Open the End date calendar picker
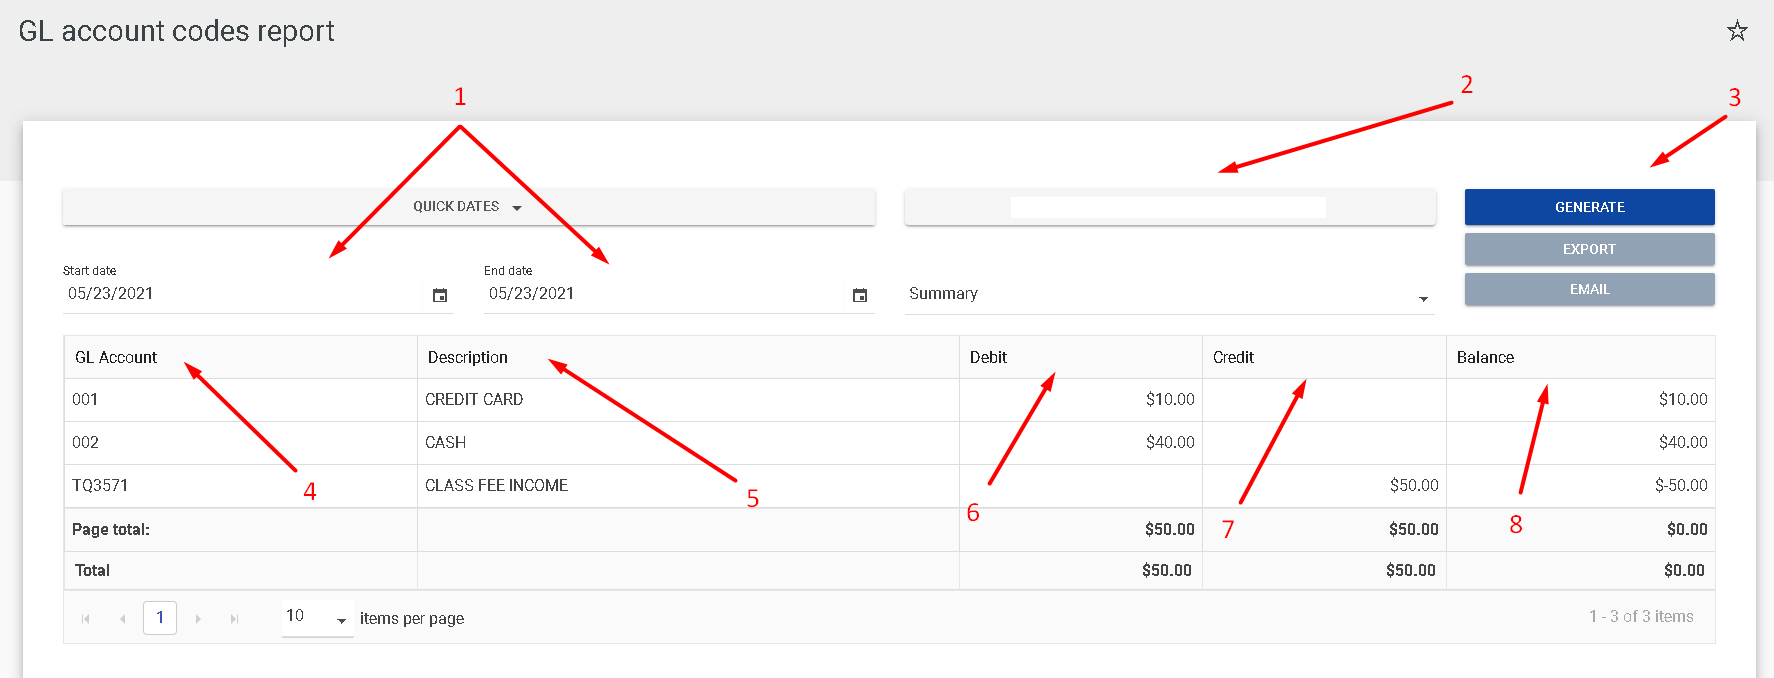1774x678 pixels. [860, 295]
